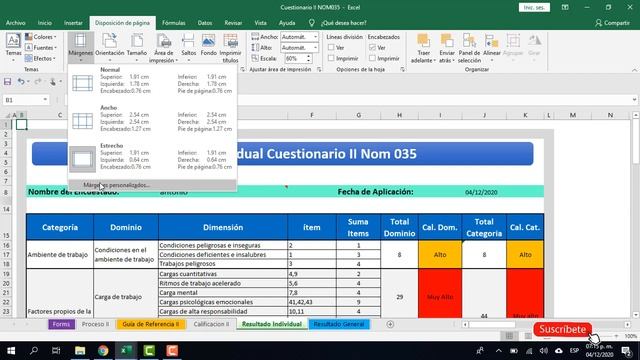Viewport: 640px width, 360px height.
Task: Toggle Ver checkbox under Encabezados
Action: (372, 48)
